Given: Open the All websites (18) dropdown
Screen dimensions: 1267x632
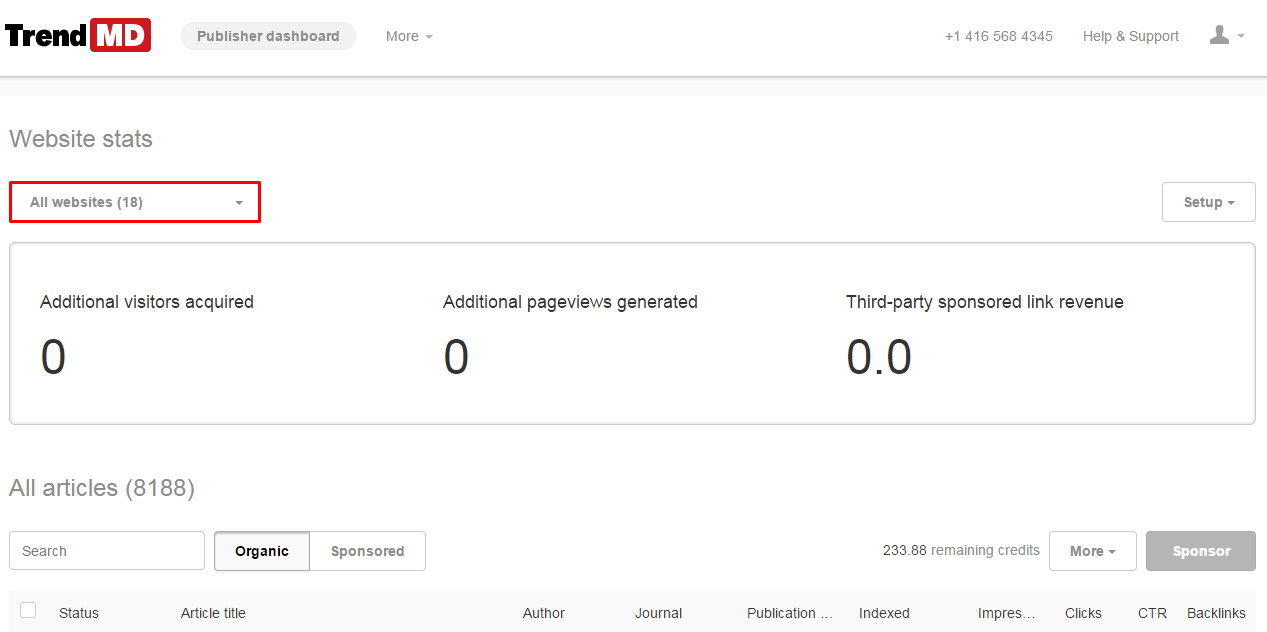Looking at the screenshot, I should (135, 202).
